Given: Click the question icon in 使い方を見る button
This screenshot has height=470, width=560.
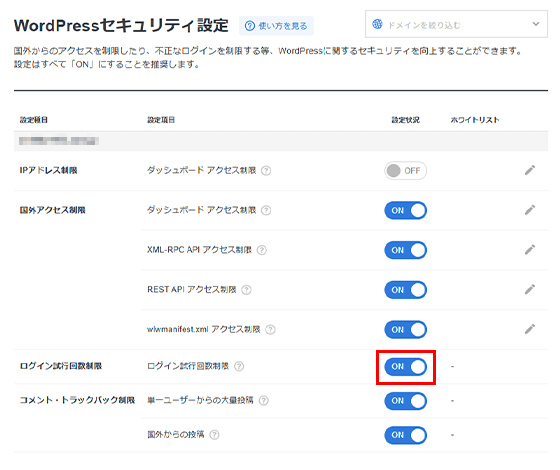Looking at the screenshot, I should coord(250,26).
